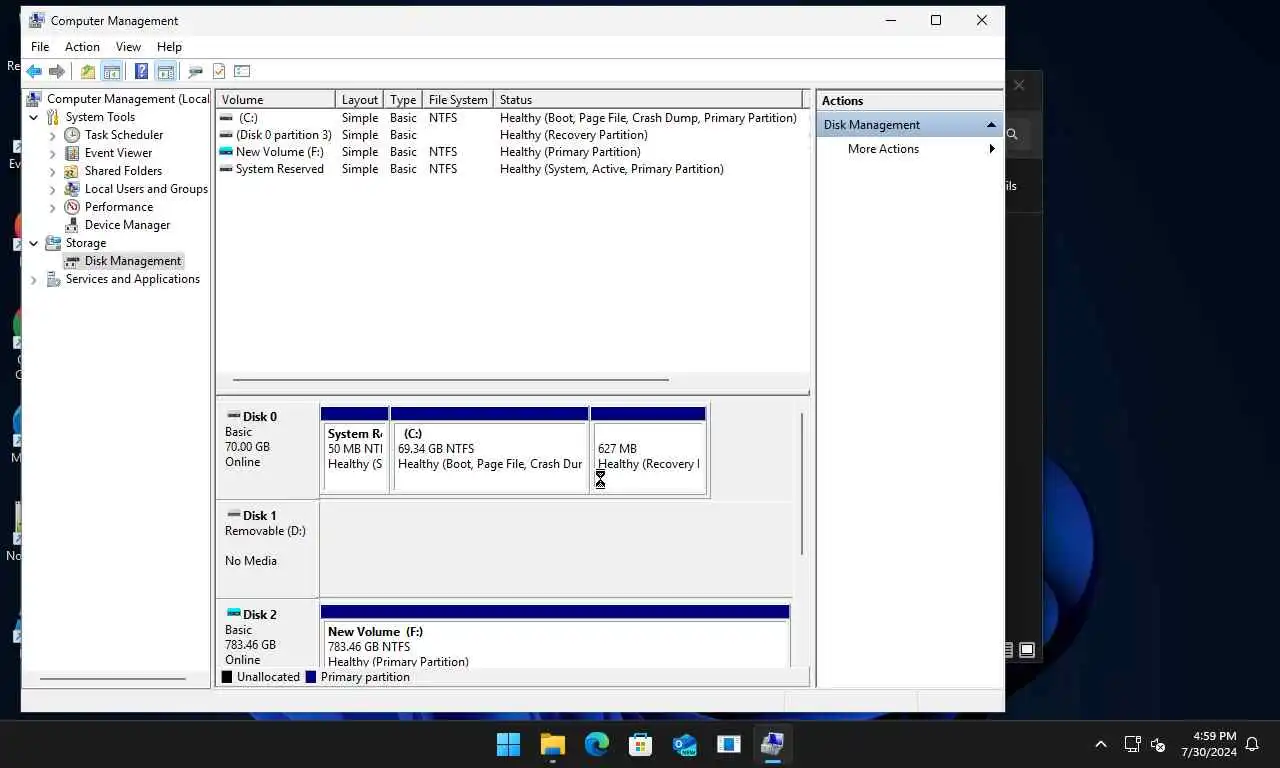Screen dimensions: 1280x768
Task: Click the checkmark document toolbar icon
Action: click(x=219, y=72)
